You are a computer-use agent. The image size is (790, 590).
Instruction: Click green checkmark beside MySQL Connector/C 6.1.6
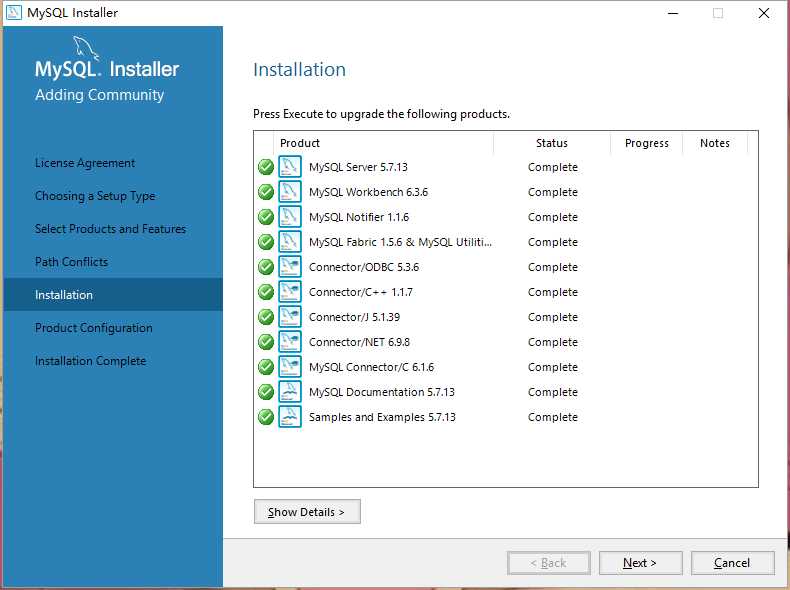[266, 367]
